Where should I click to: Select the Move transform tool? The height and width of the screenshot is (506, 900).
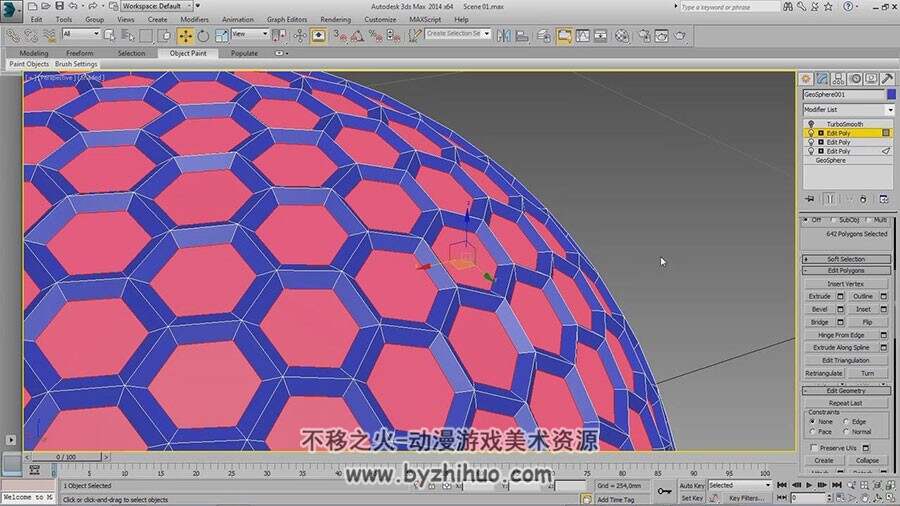[185, 36]
